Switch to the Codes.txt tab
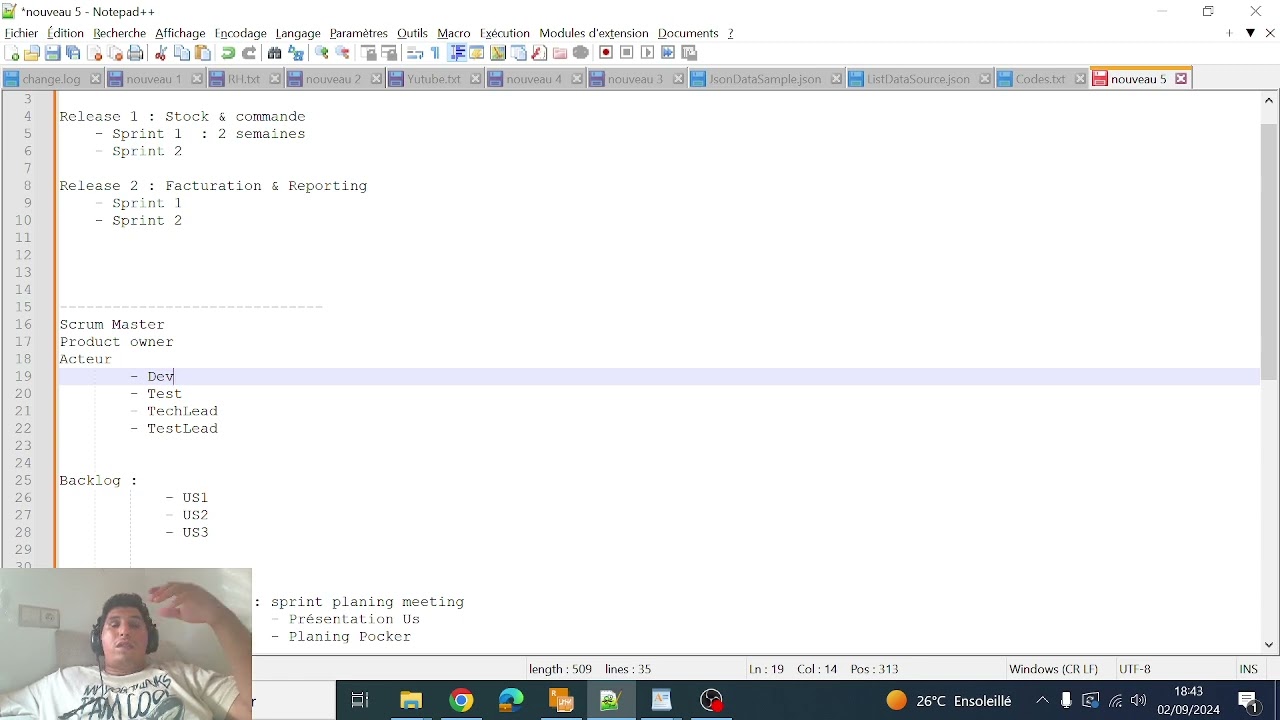The width and height of the screenshot is (1280, 720). pos(1040,79)
